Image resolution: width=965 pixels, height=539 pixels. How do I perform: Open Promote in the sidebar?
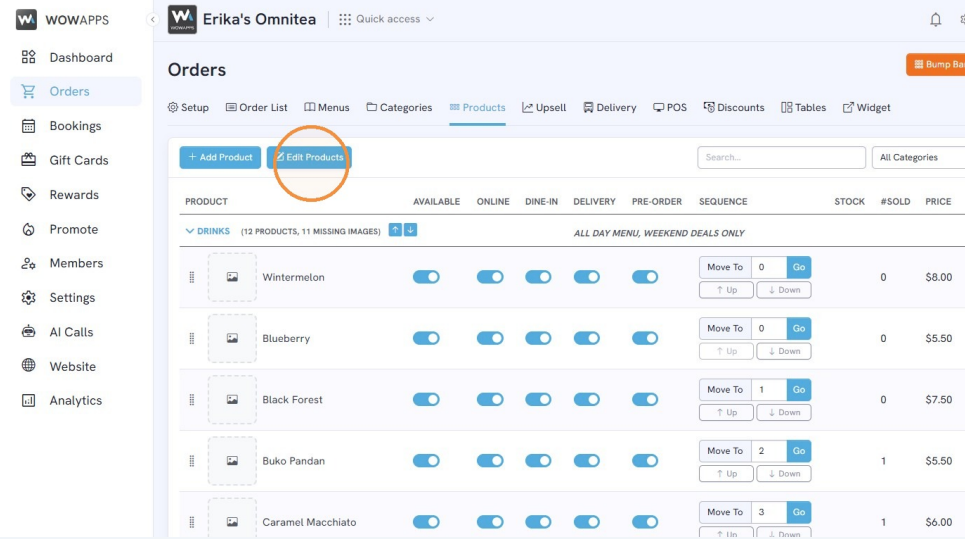(76, 229)
